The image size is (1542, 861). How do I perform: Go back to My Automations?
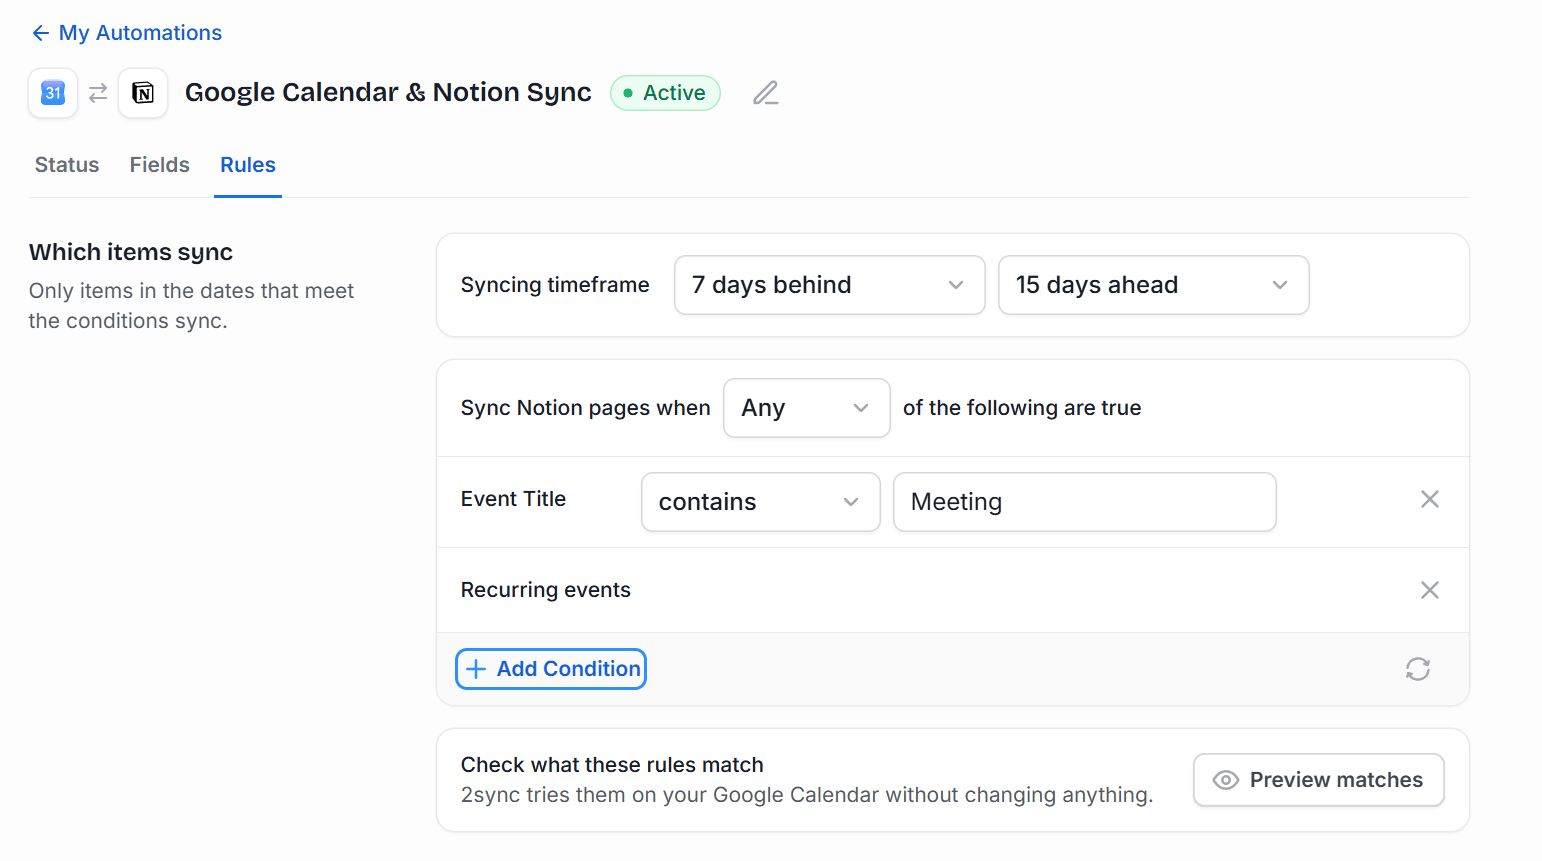coord(127,33)
